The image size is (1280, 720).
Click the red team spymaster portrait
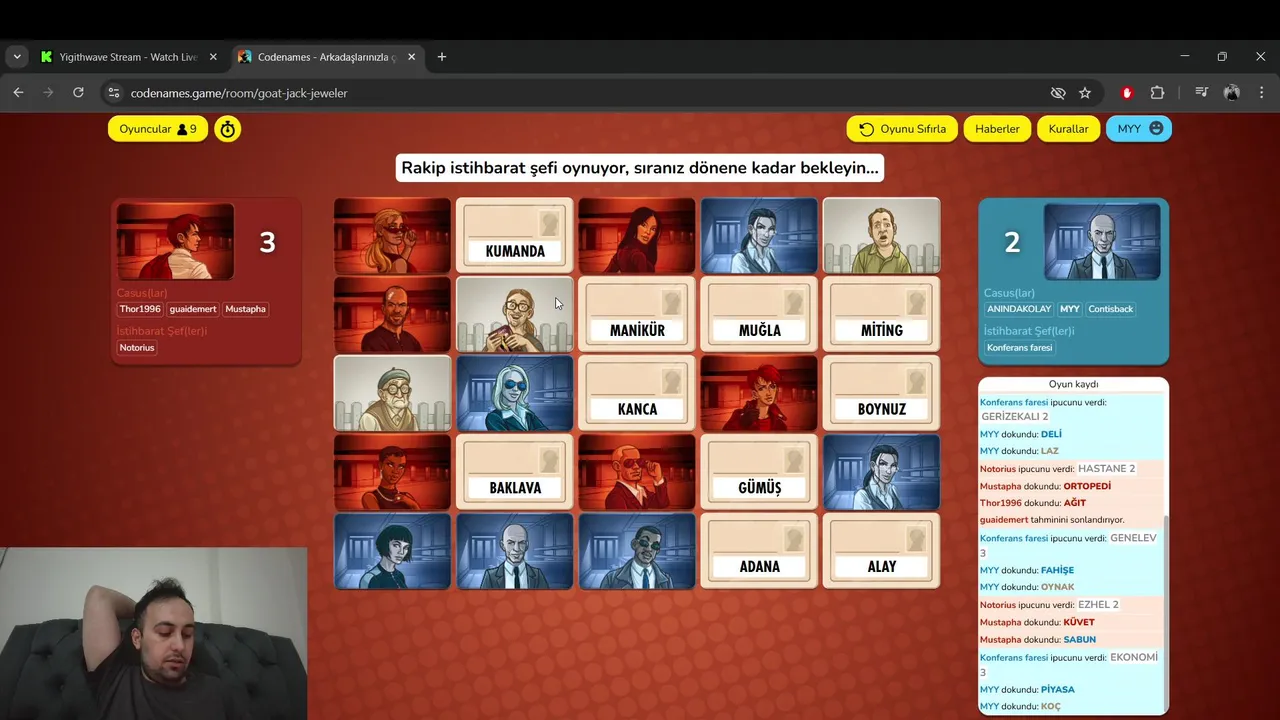click(x=175, y=242)
